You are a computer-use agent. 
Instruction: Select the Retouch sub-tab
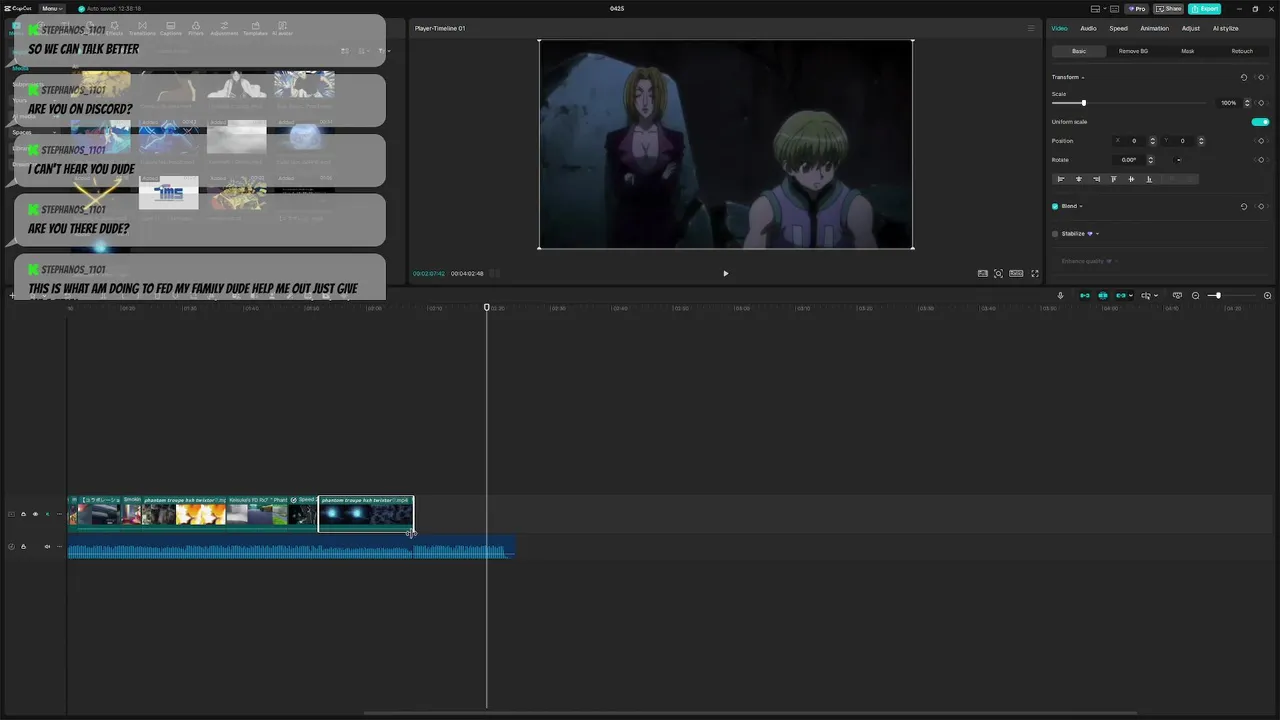(1242, 51)
